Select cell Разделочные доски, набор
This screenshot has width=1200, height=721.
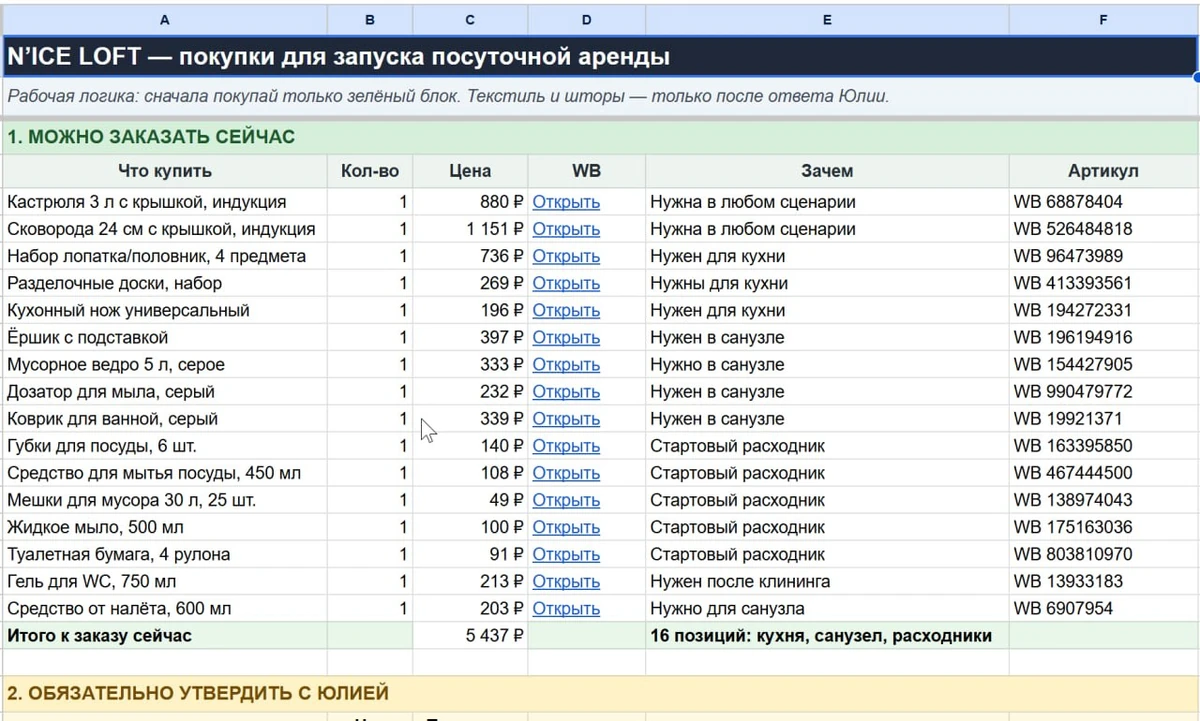[165, 283]
